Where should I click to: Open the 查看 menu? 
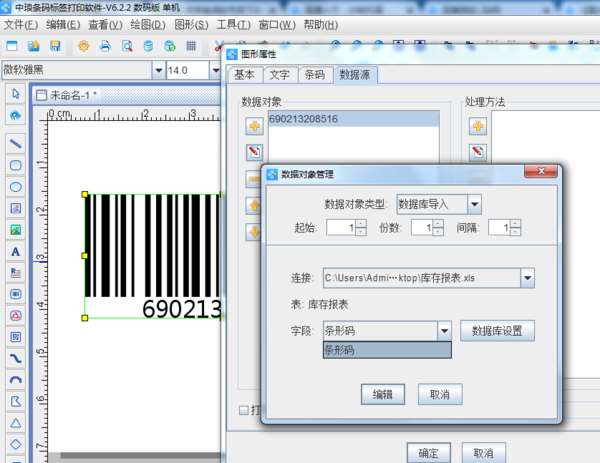[x=105, y=25]
